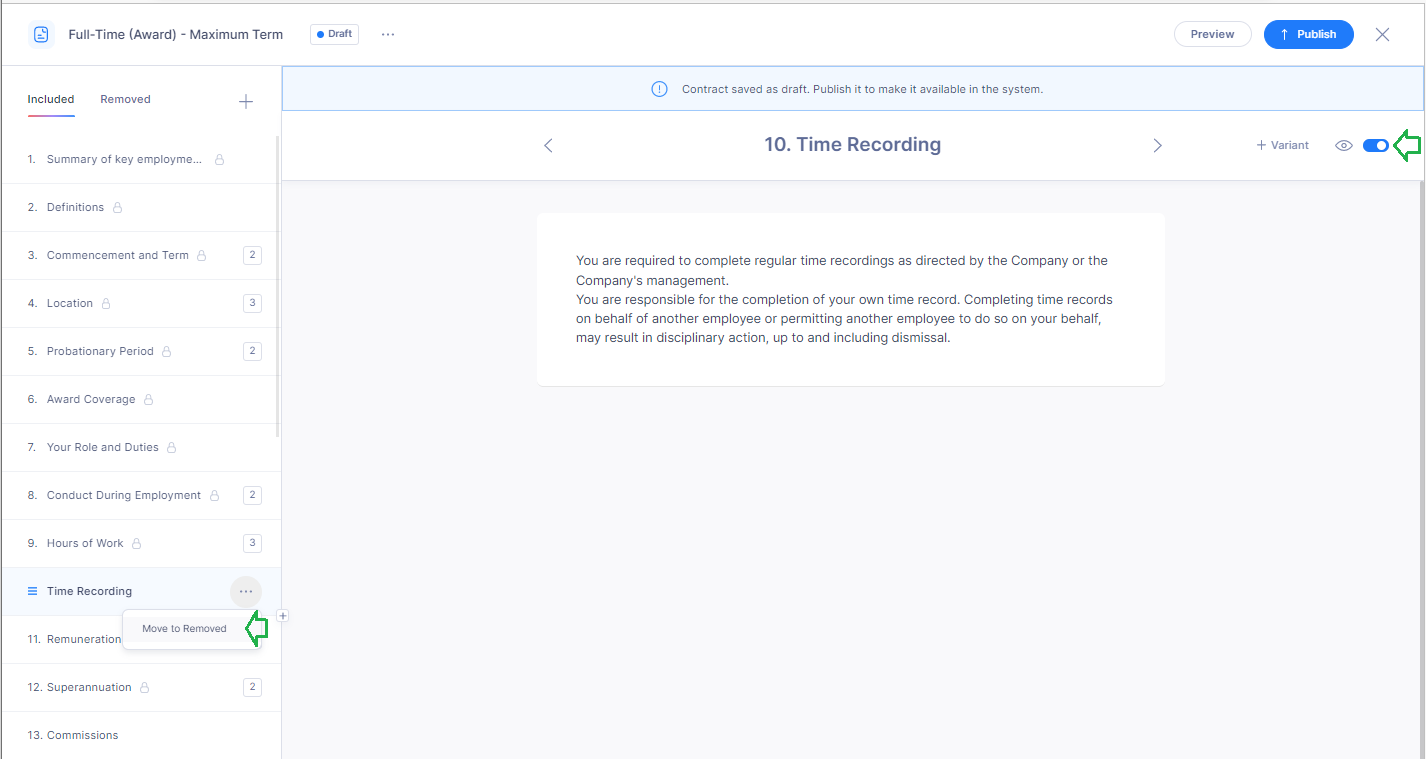1426x759 pixels.
Task: Click the clause list vertical scrollbar
Action: click(x=277, y=290)
